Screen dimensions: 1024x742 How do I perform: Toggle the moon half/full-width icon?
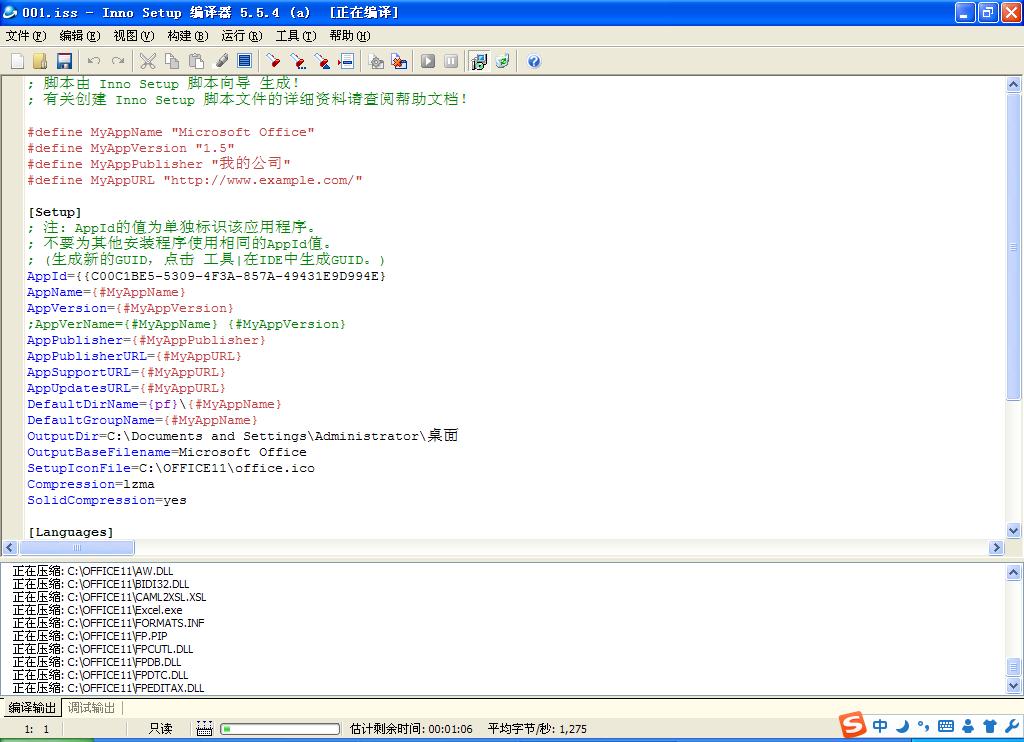[x=903, y=726]
